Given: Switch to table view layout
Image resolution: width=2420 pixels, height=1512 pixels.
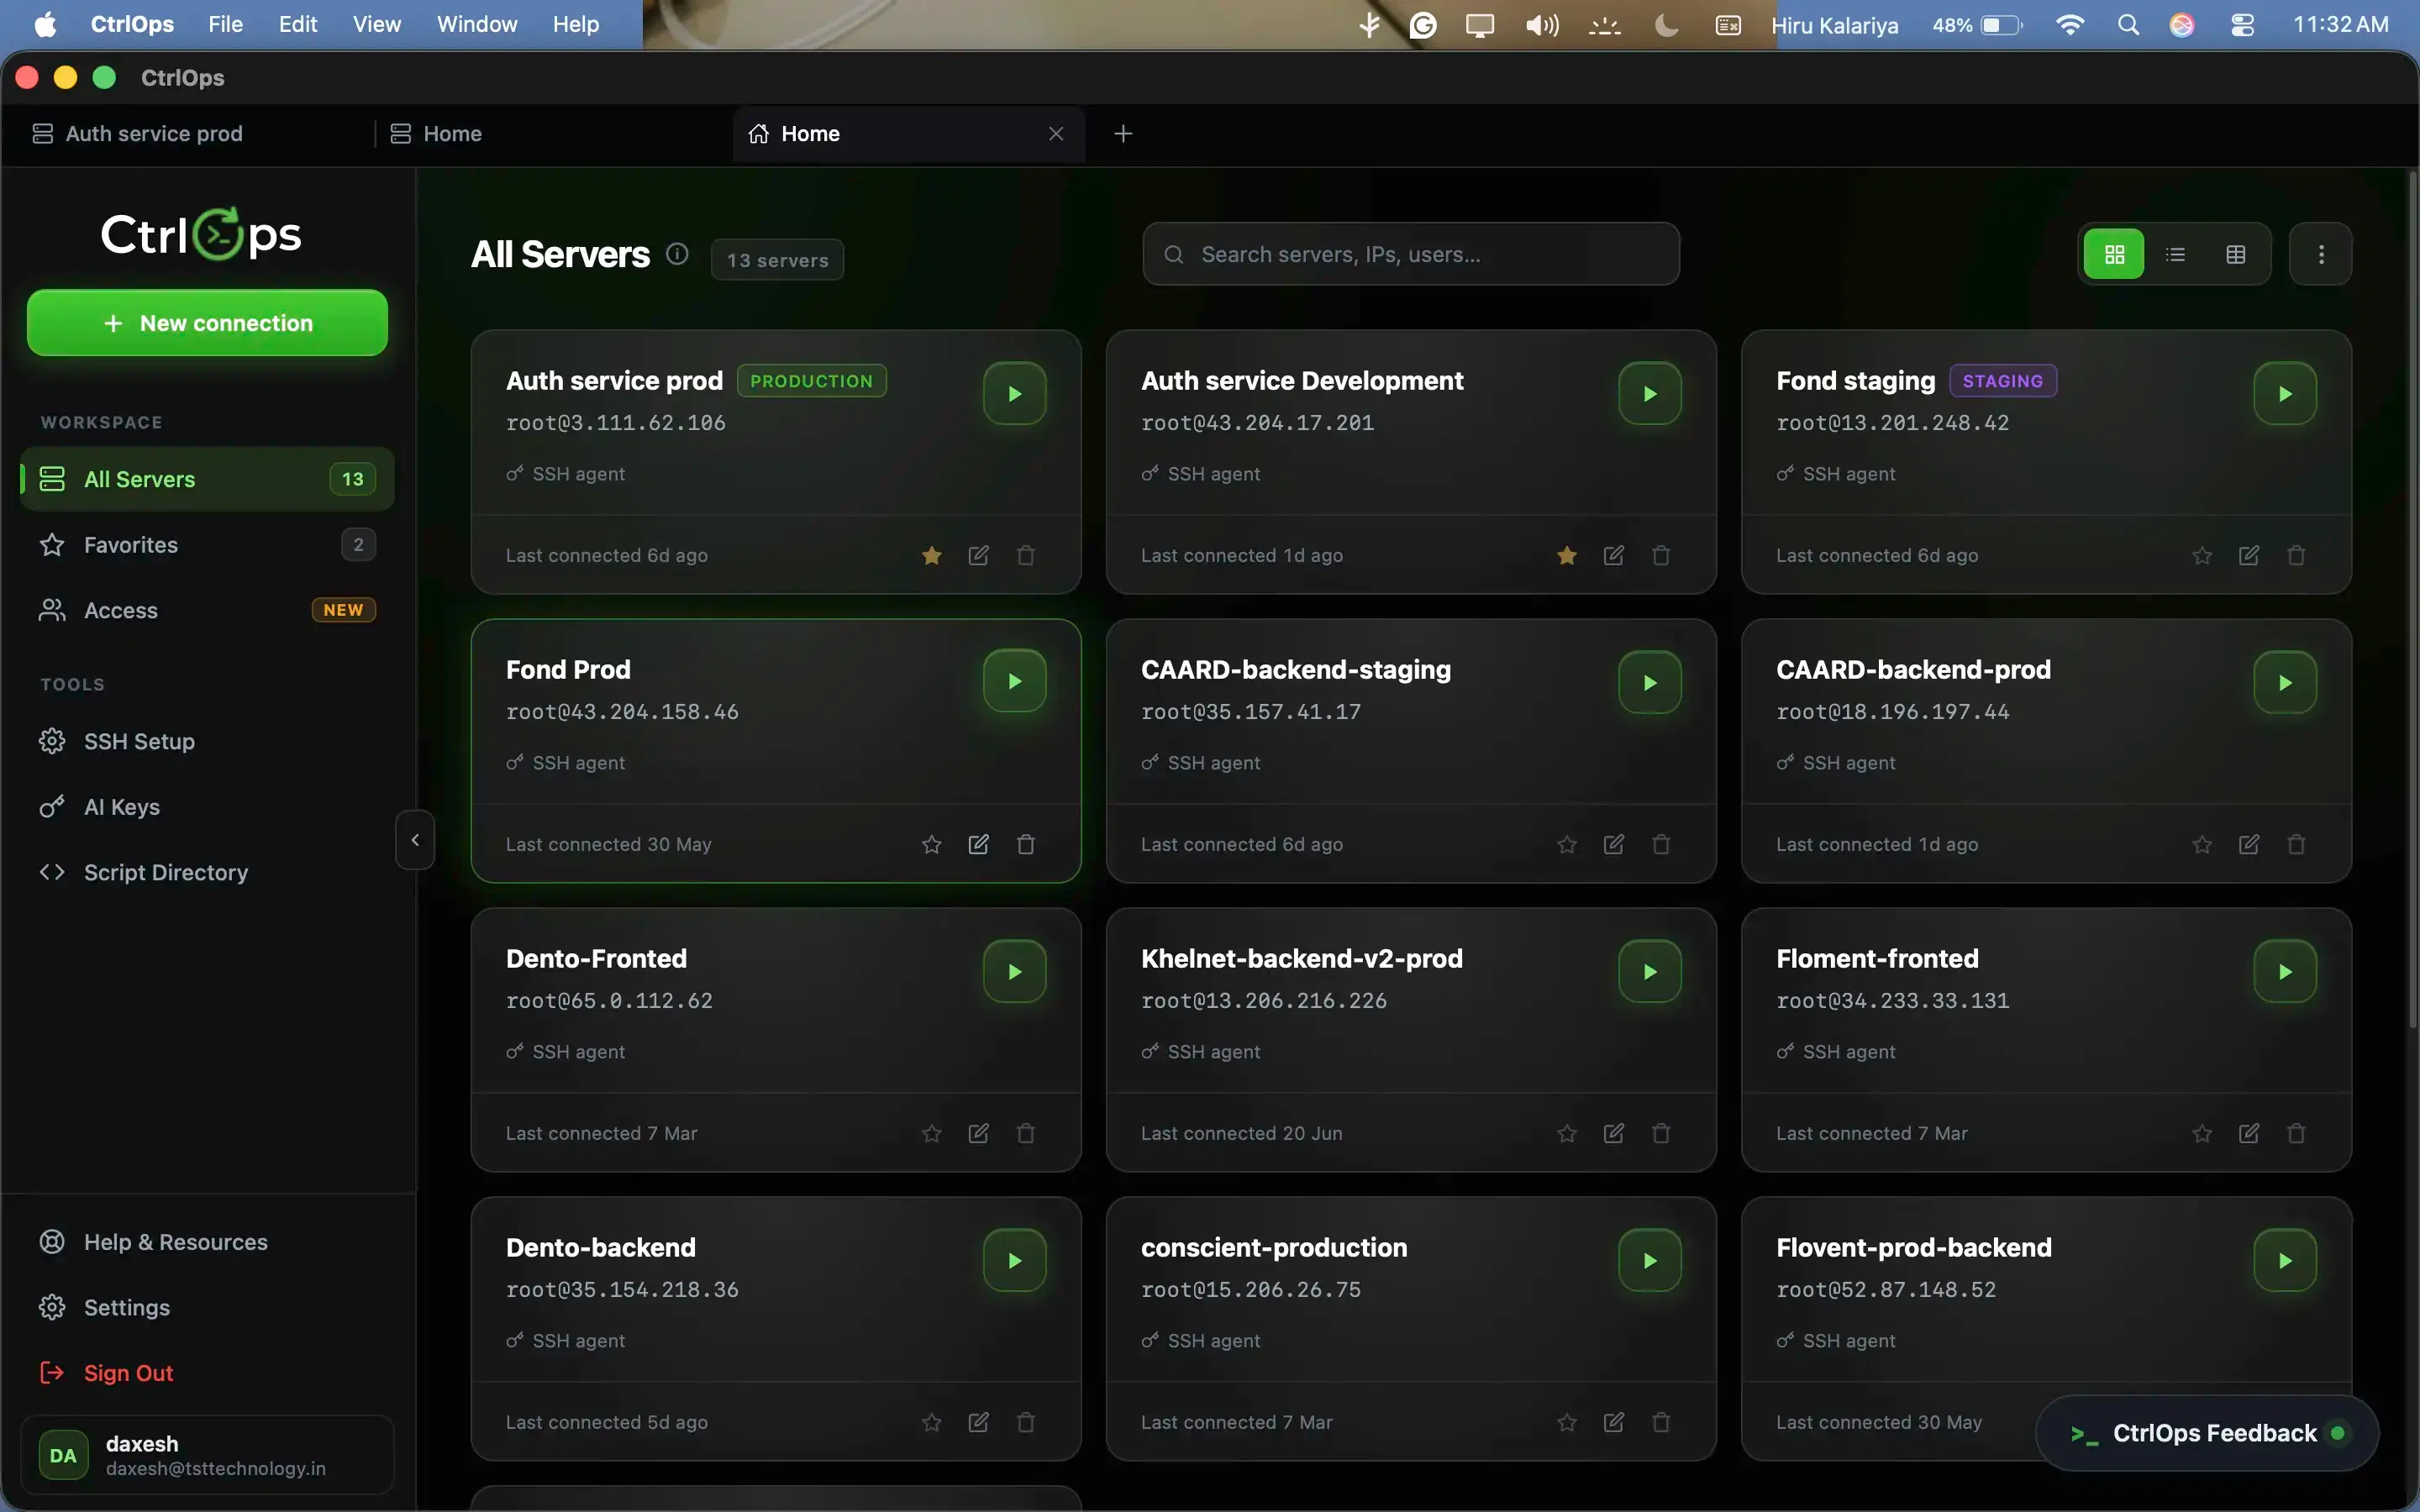Looking at the screenshot, I should pyautogui.click(x=2236, y=254).
